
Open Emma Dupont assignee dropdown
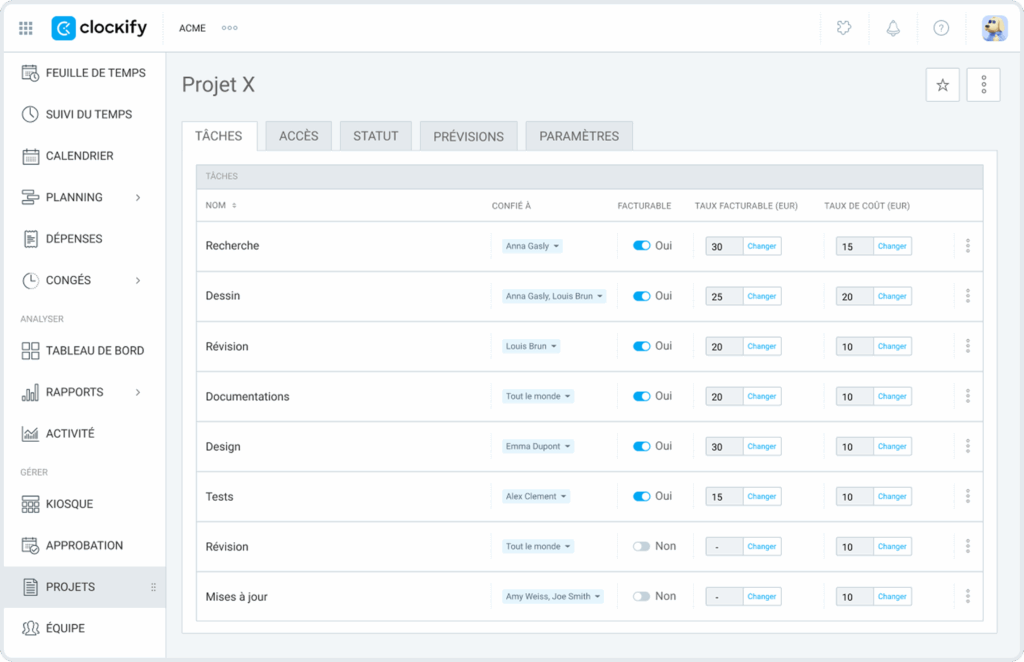pos(538,447)
